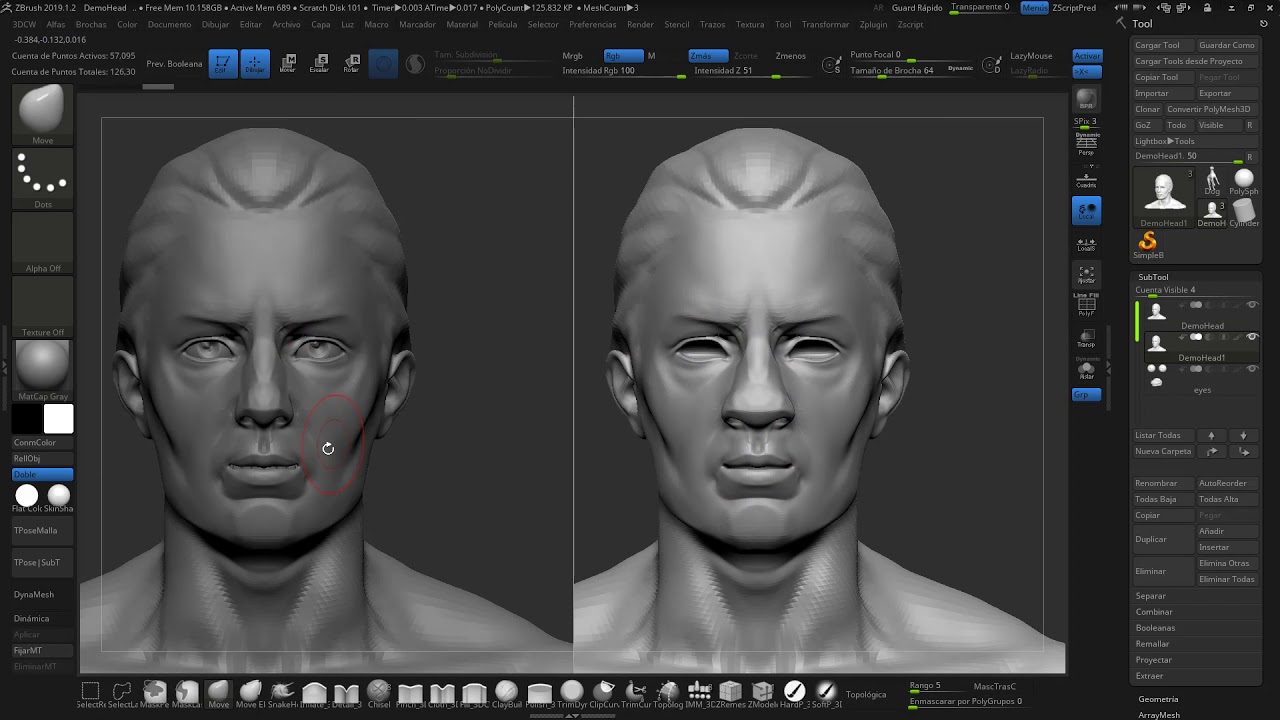
Task: Toggle visibility eye of eyes subtool
Action: pyautogui.click(x=1252, y=369)
